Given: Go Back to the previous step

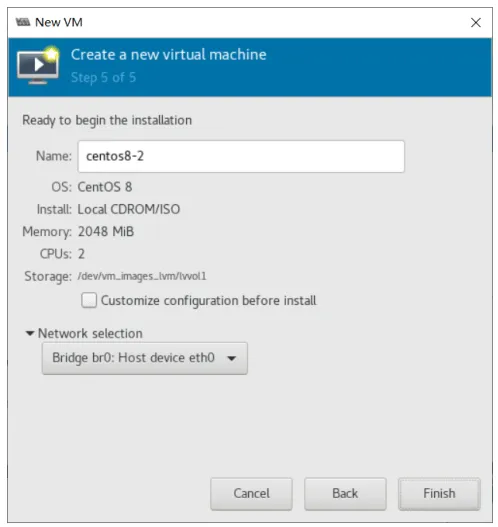Looking at the screenshot, I should 345,494.
